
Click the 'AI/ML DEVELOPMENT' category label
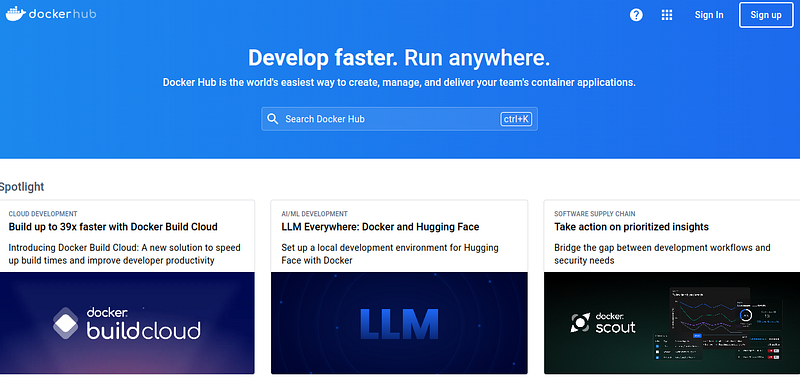[x=314, y=214]
